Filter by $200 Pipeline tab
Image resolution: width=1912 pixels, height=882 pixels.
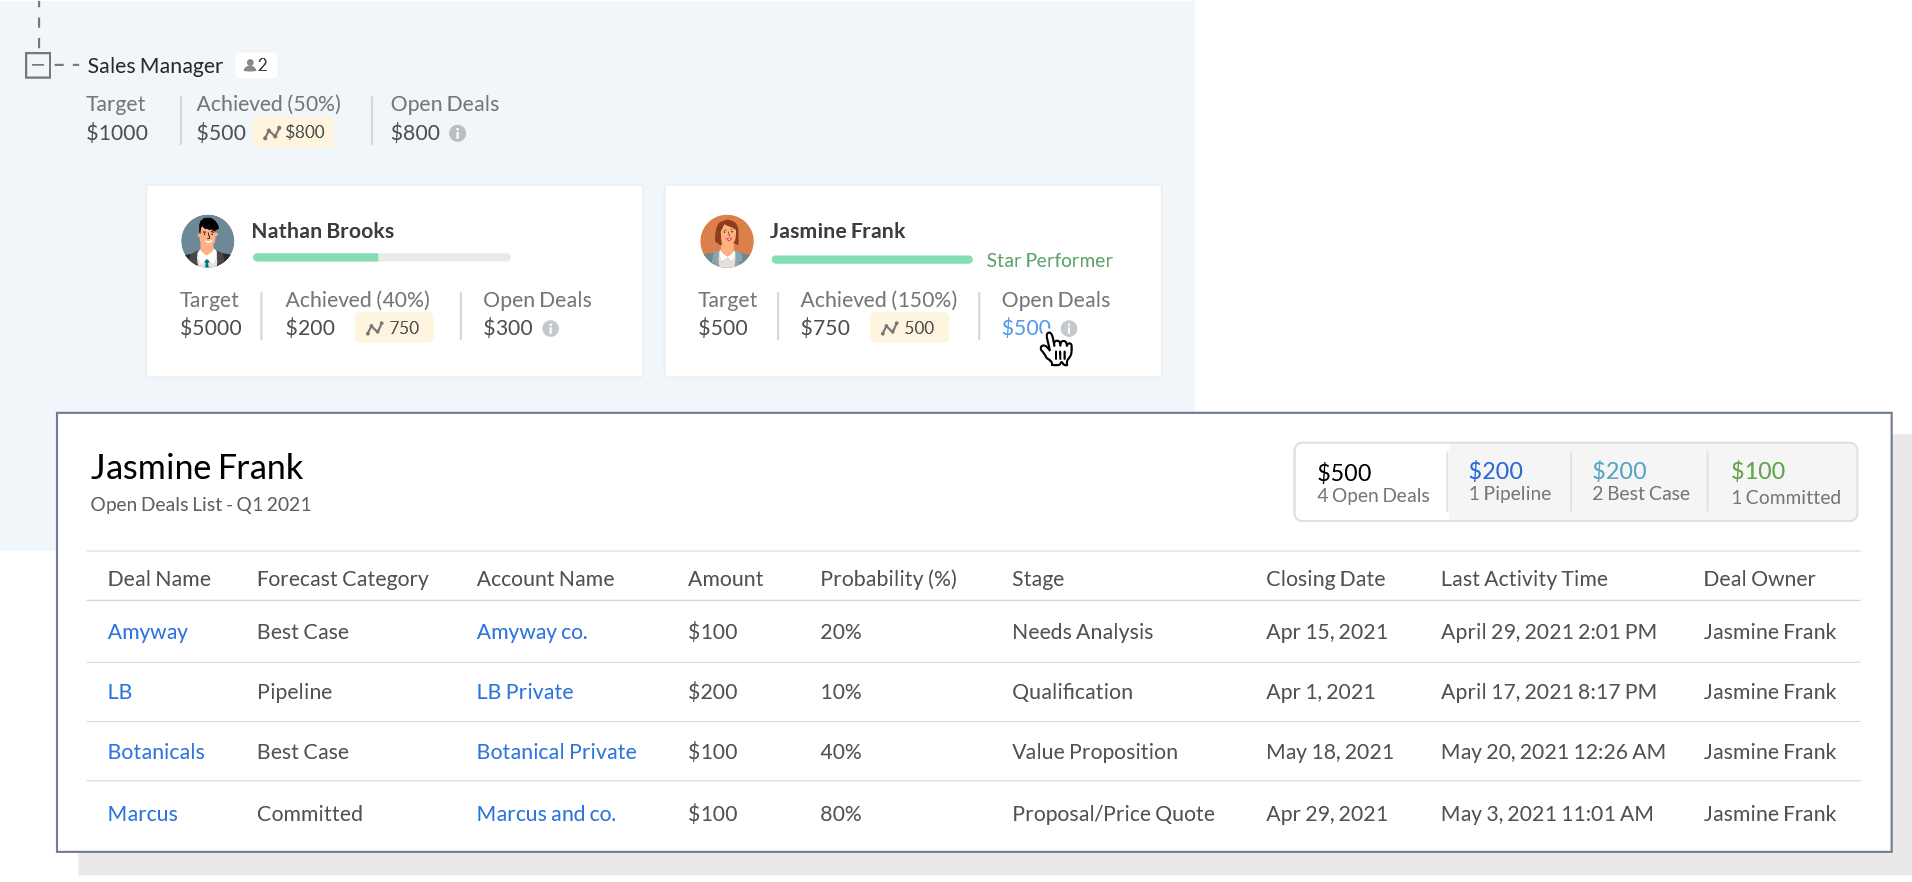(x=1509, y=481)
